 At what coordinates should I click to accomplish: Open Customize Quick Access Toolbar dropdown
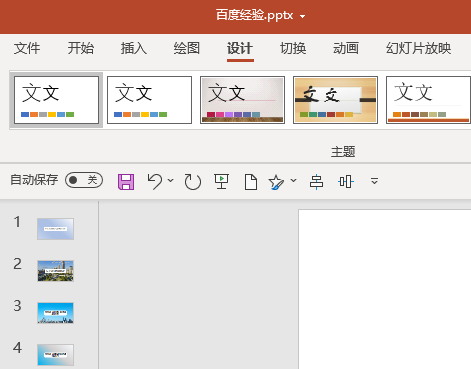[x=374, y=181]
